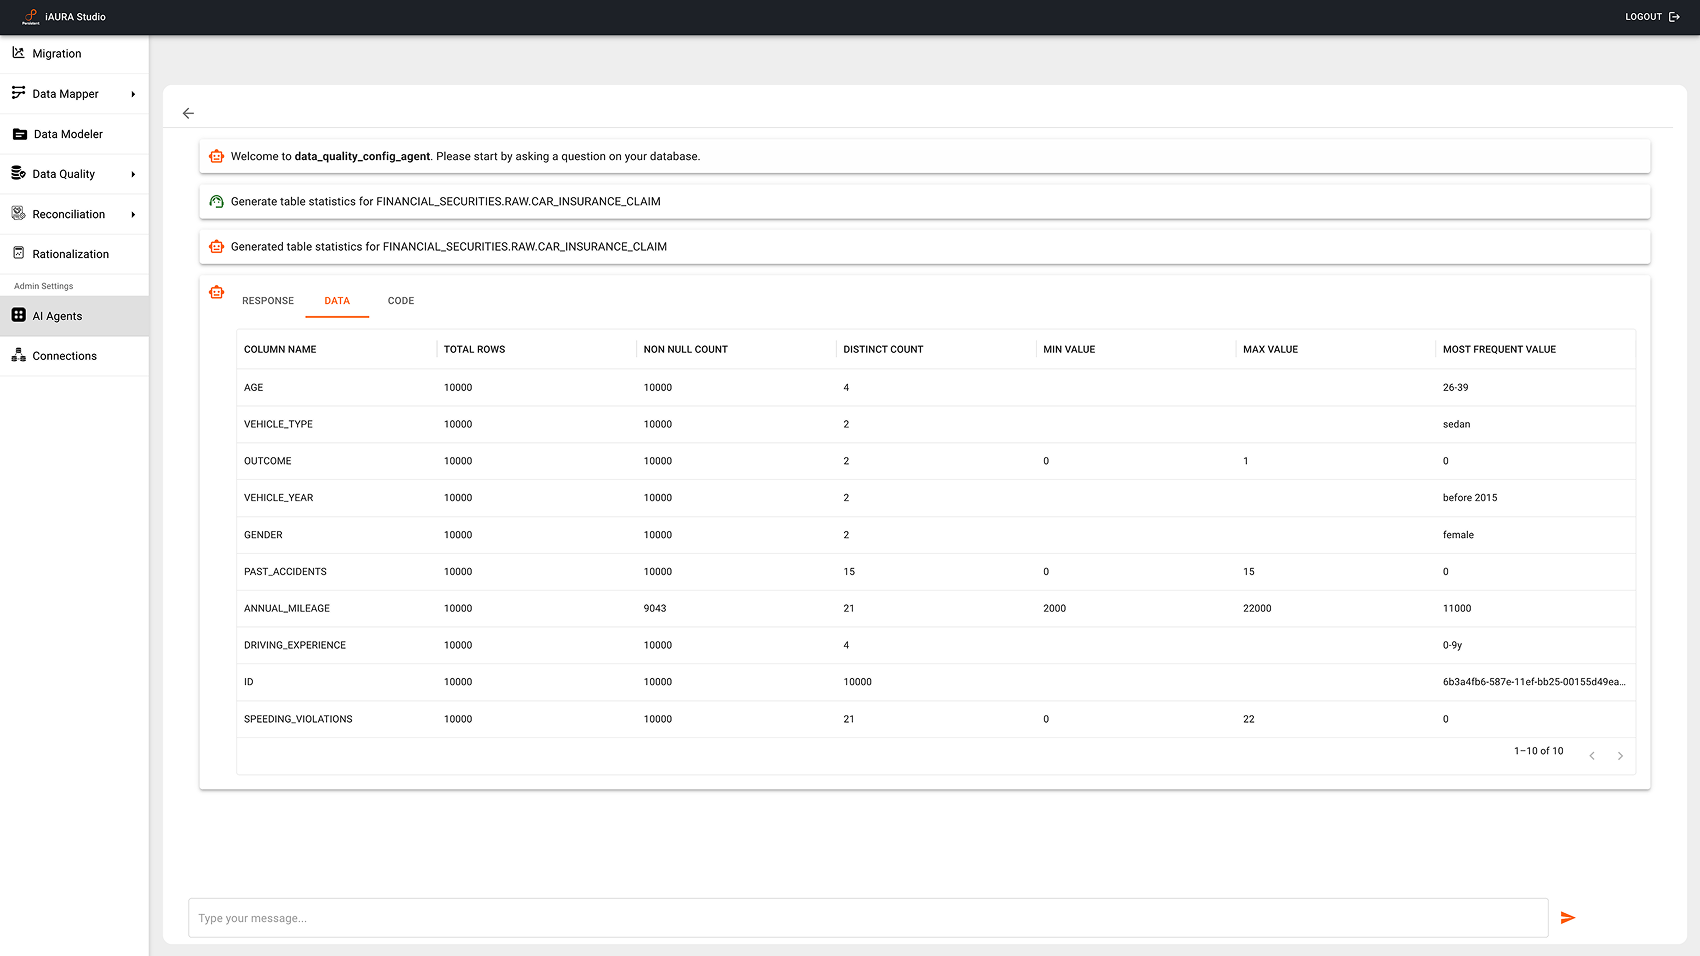
Task: Switch to the RESPONSE tab
Action: click(268, 301)
